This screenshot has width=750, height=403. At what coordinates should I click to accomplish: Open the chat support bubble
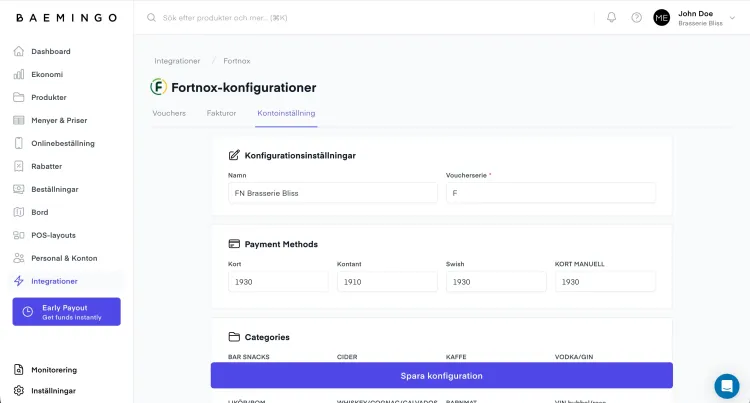726,386
